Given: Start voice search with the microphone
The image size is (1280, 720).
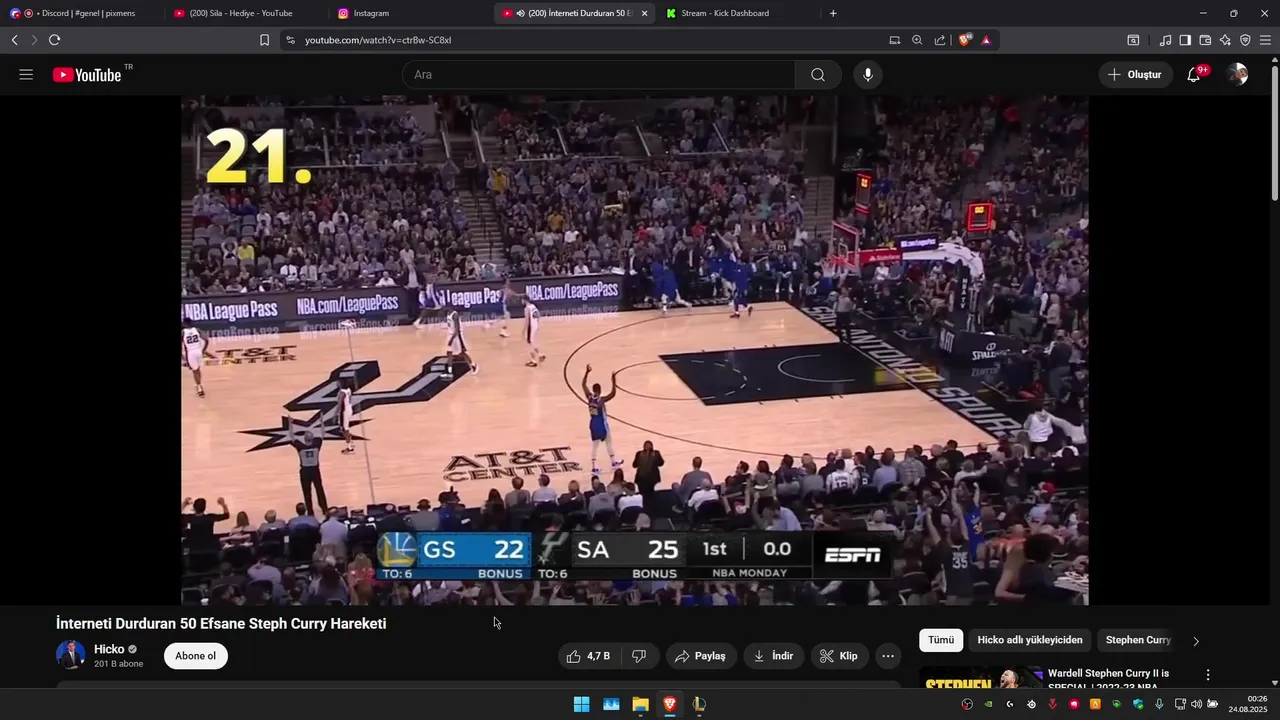Looking at the screenshot, I should click(x=867, y=75).
